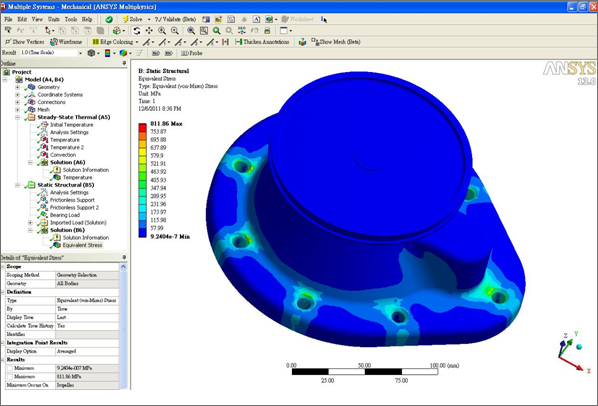The image size is (598, 406).
Task: Click the Probe tool button
Action: (x=192, y=53)
